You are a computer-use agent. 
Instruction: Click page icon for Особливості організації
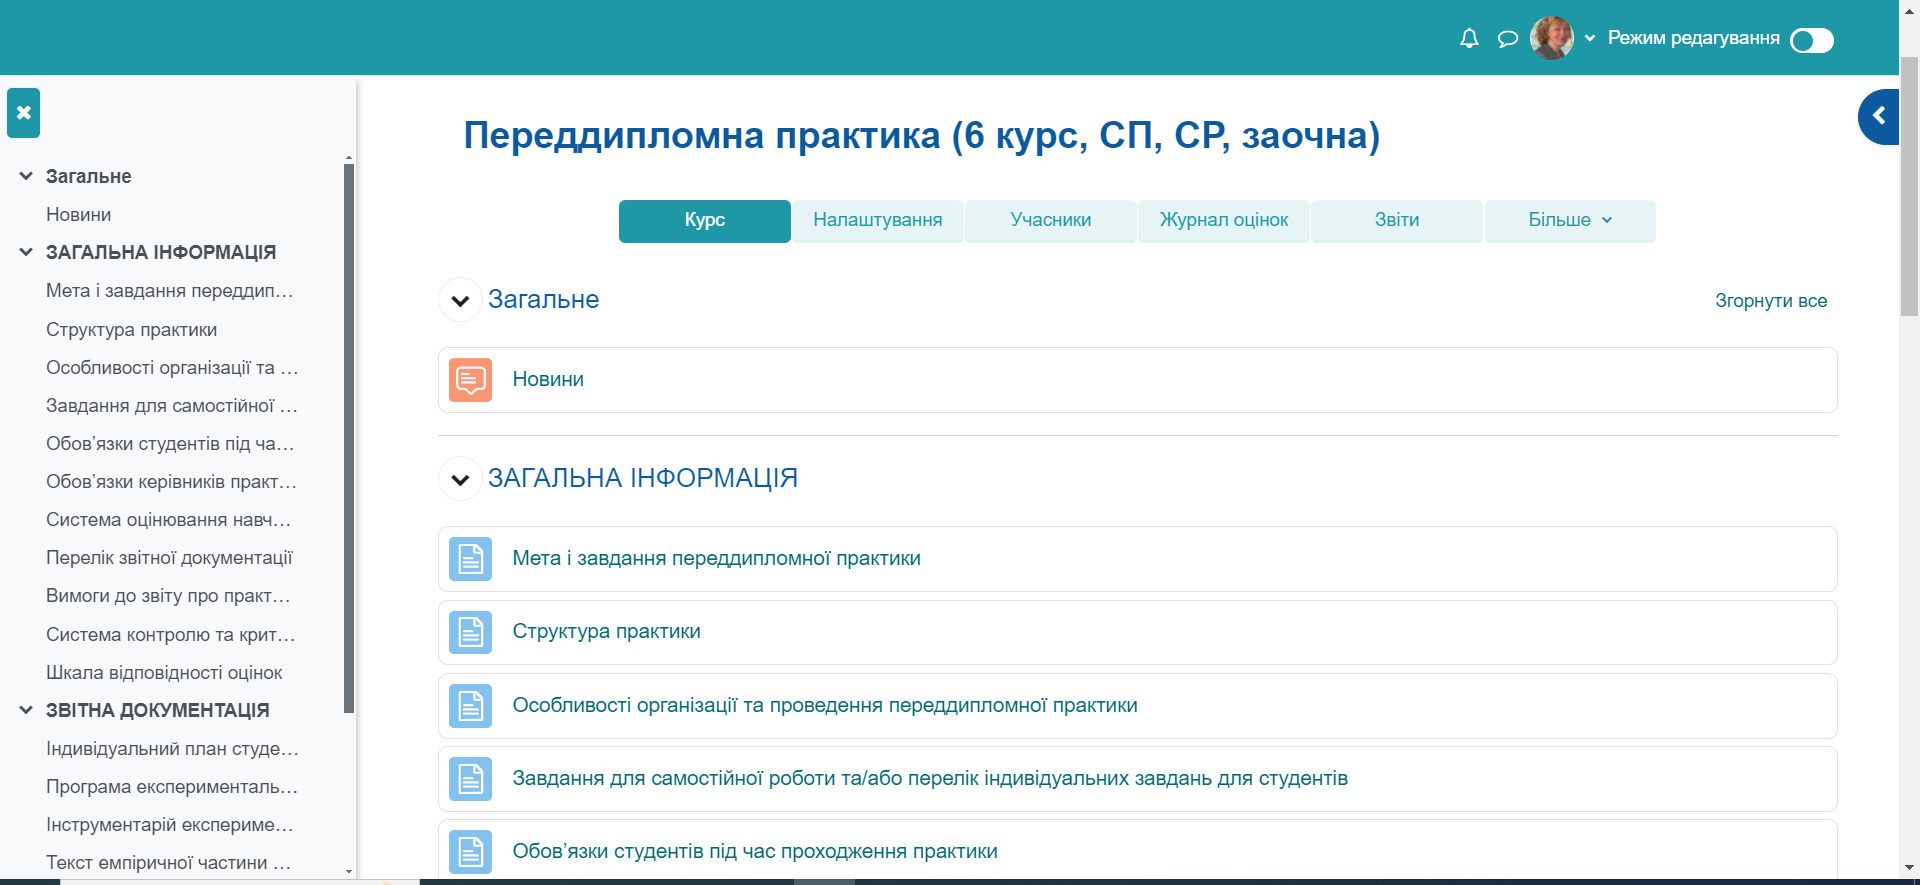tap(470, 706)
